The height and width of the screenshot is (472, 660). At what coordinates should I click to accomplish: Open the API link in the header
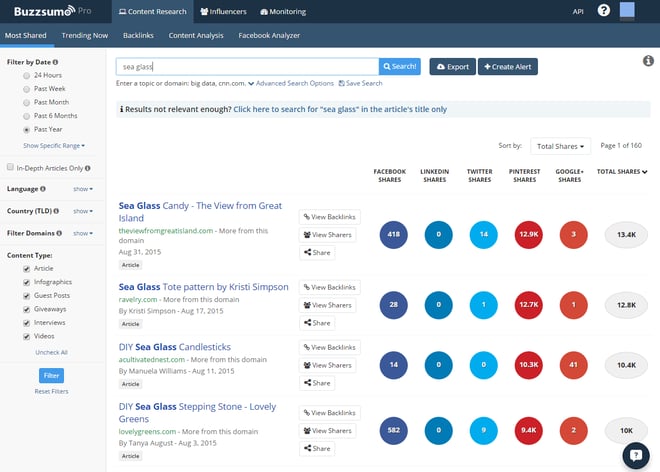pos(578,11)
